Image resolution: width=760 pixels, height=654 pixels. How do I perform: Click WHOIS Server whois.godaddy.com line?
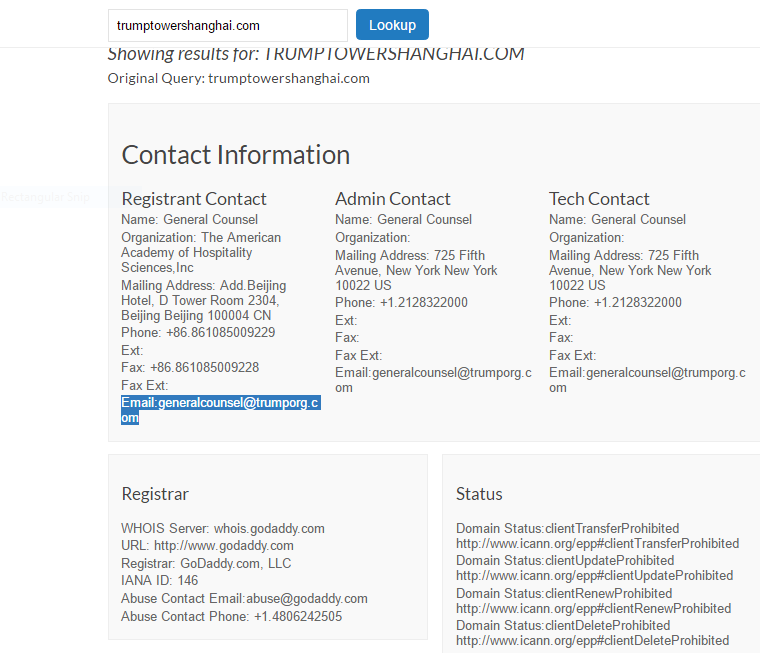click(x=223, y=528)
